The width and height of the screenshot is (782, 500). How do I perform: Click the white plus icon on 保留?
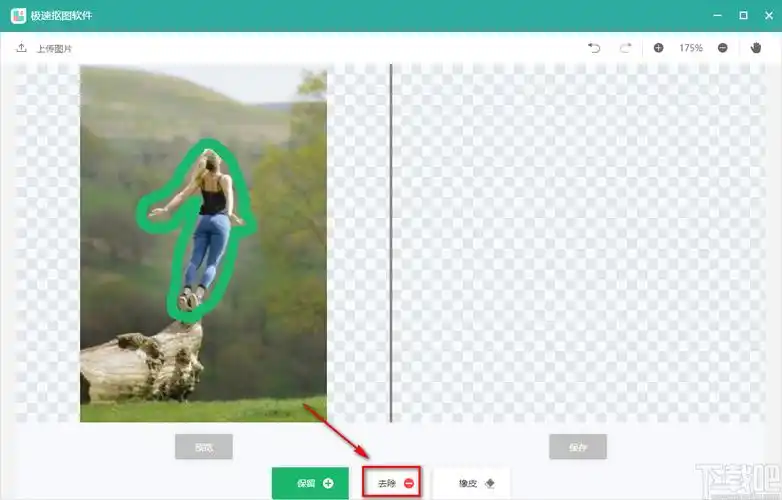(x=328, y=484)
